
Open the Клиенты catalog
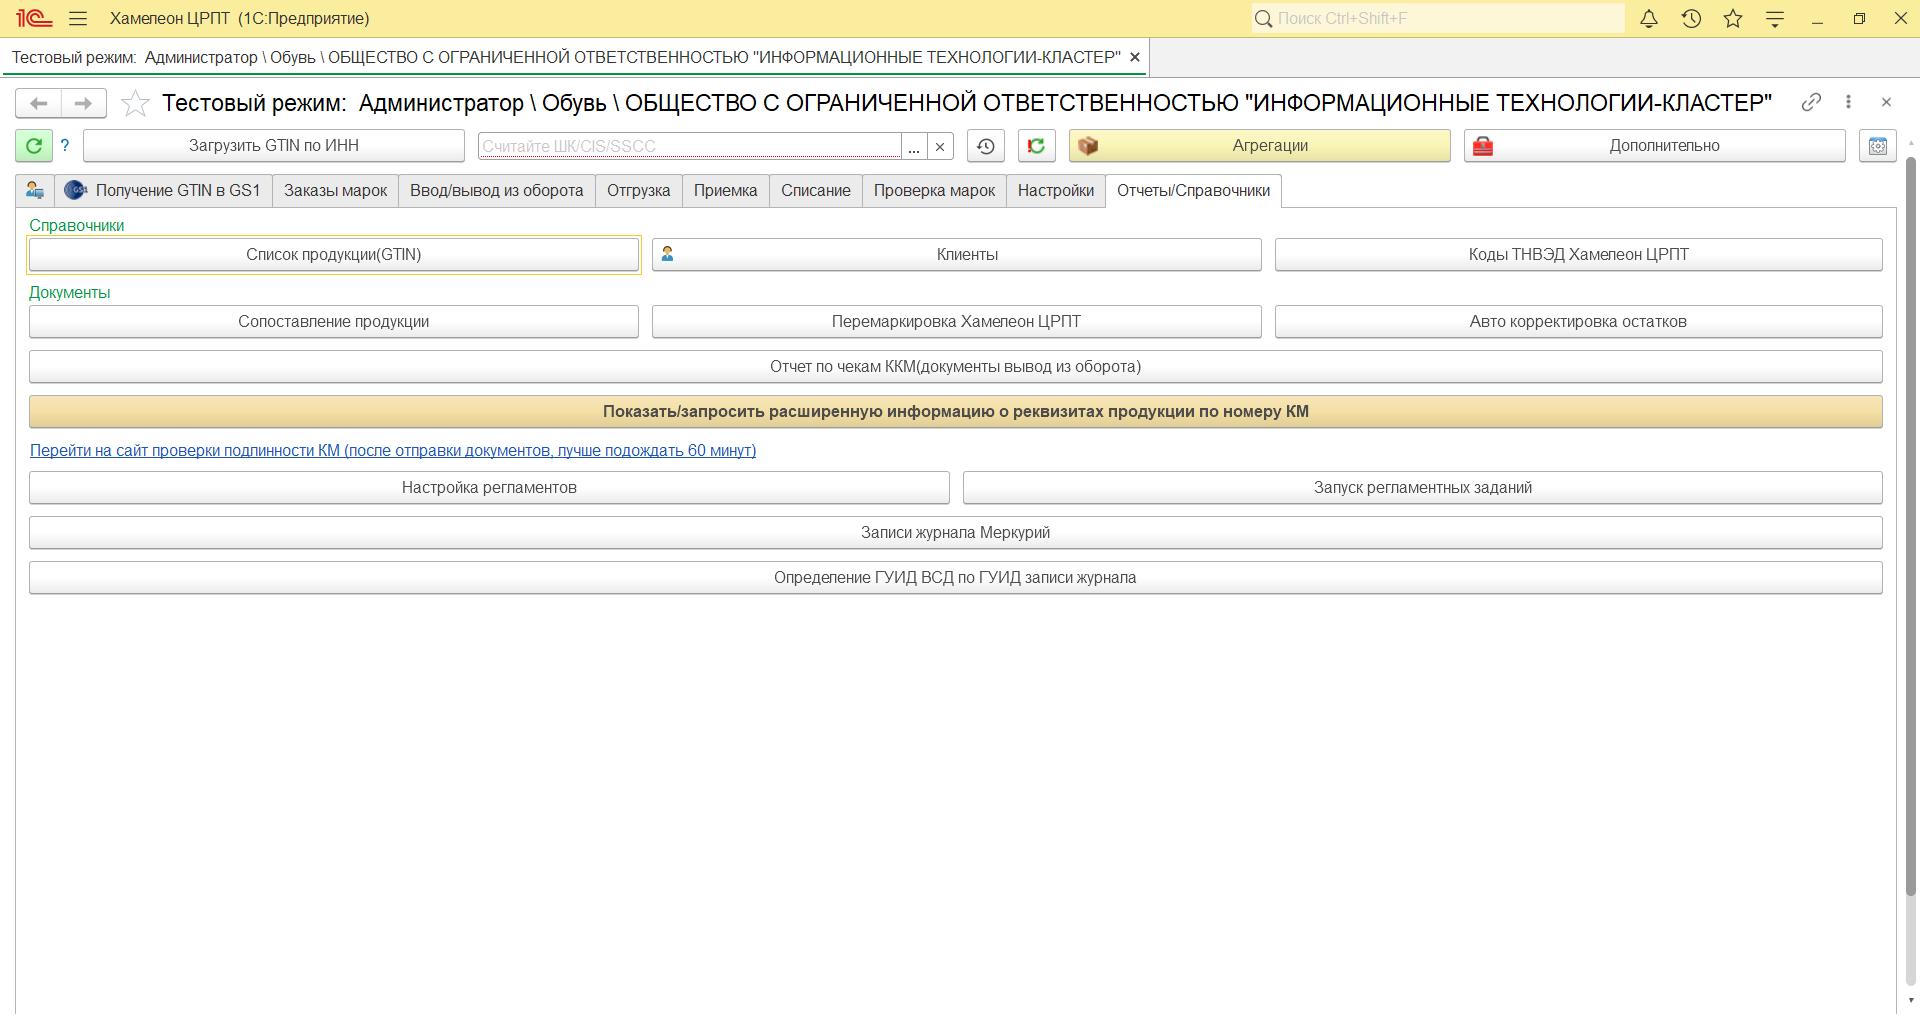pos(957,255)
